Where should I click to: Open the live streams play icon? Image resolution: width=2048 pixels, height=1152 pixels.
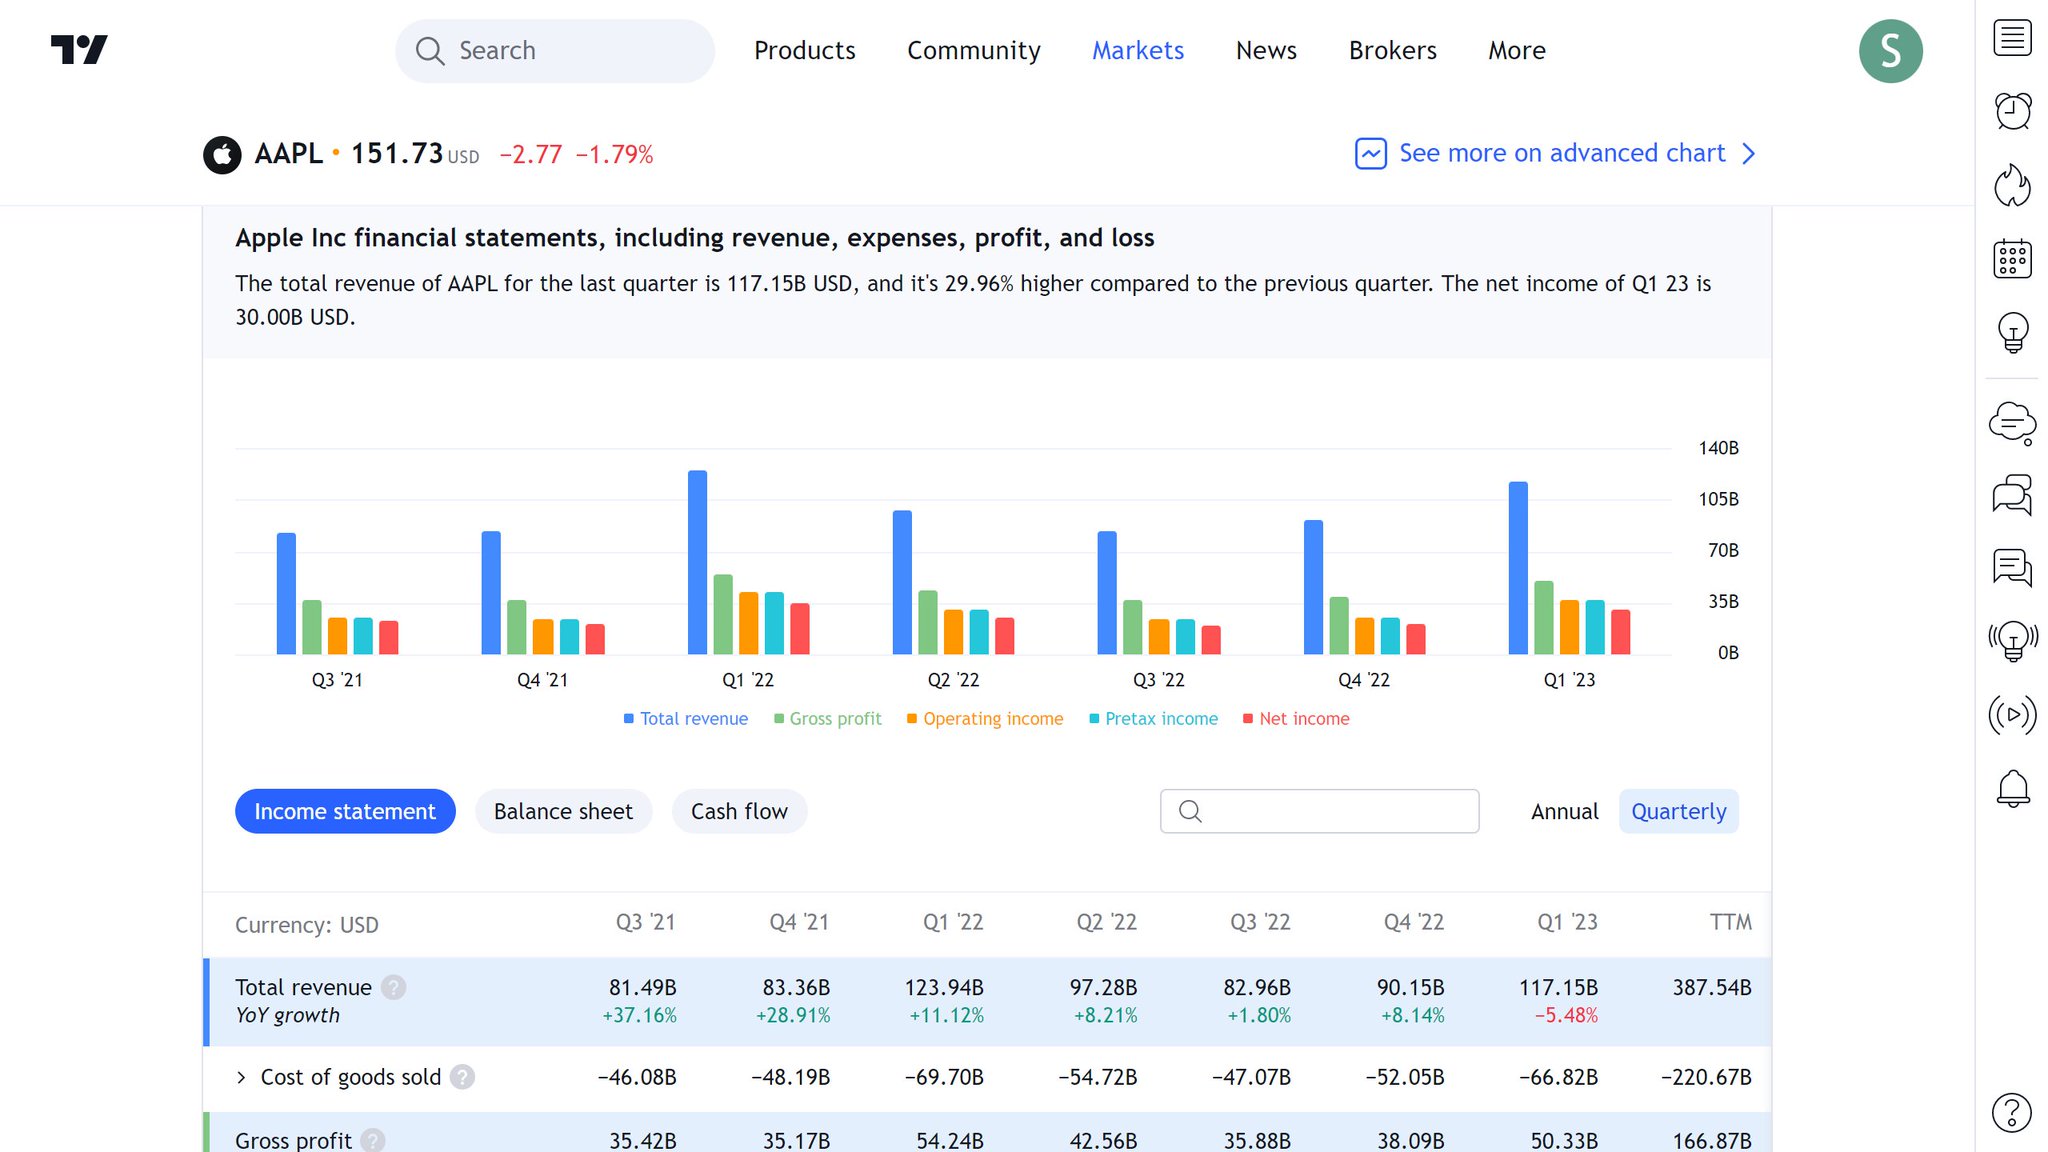click(x=2012, y=715)
